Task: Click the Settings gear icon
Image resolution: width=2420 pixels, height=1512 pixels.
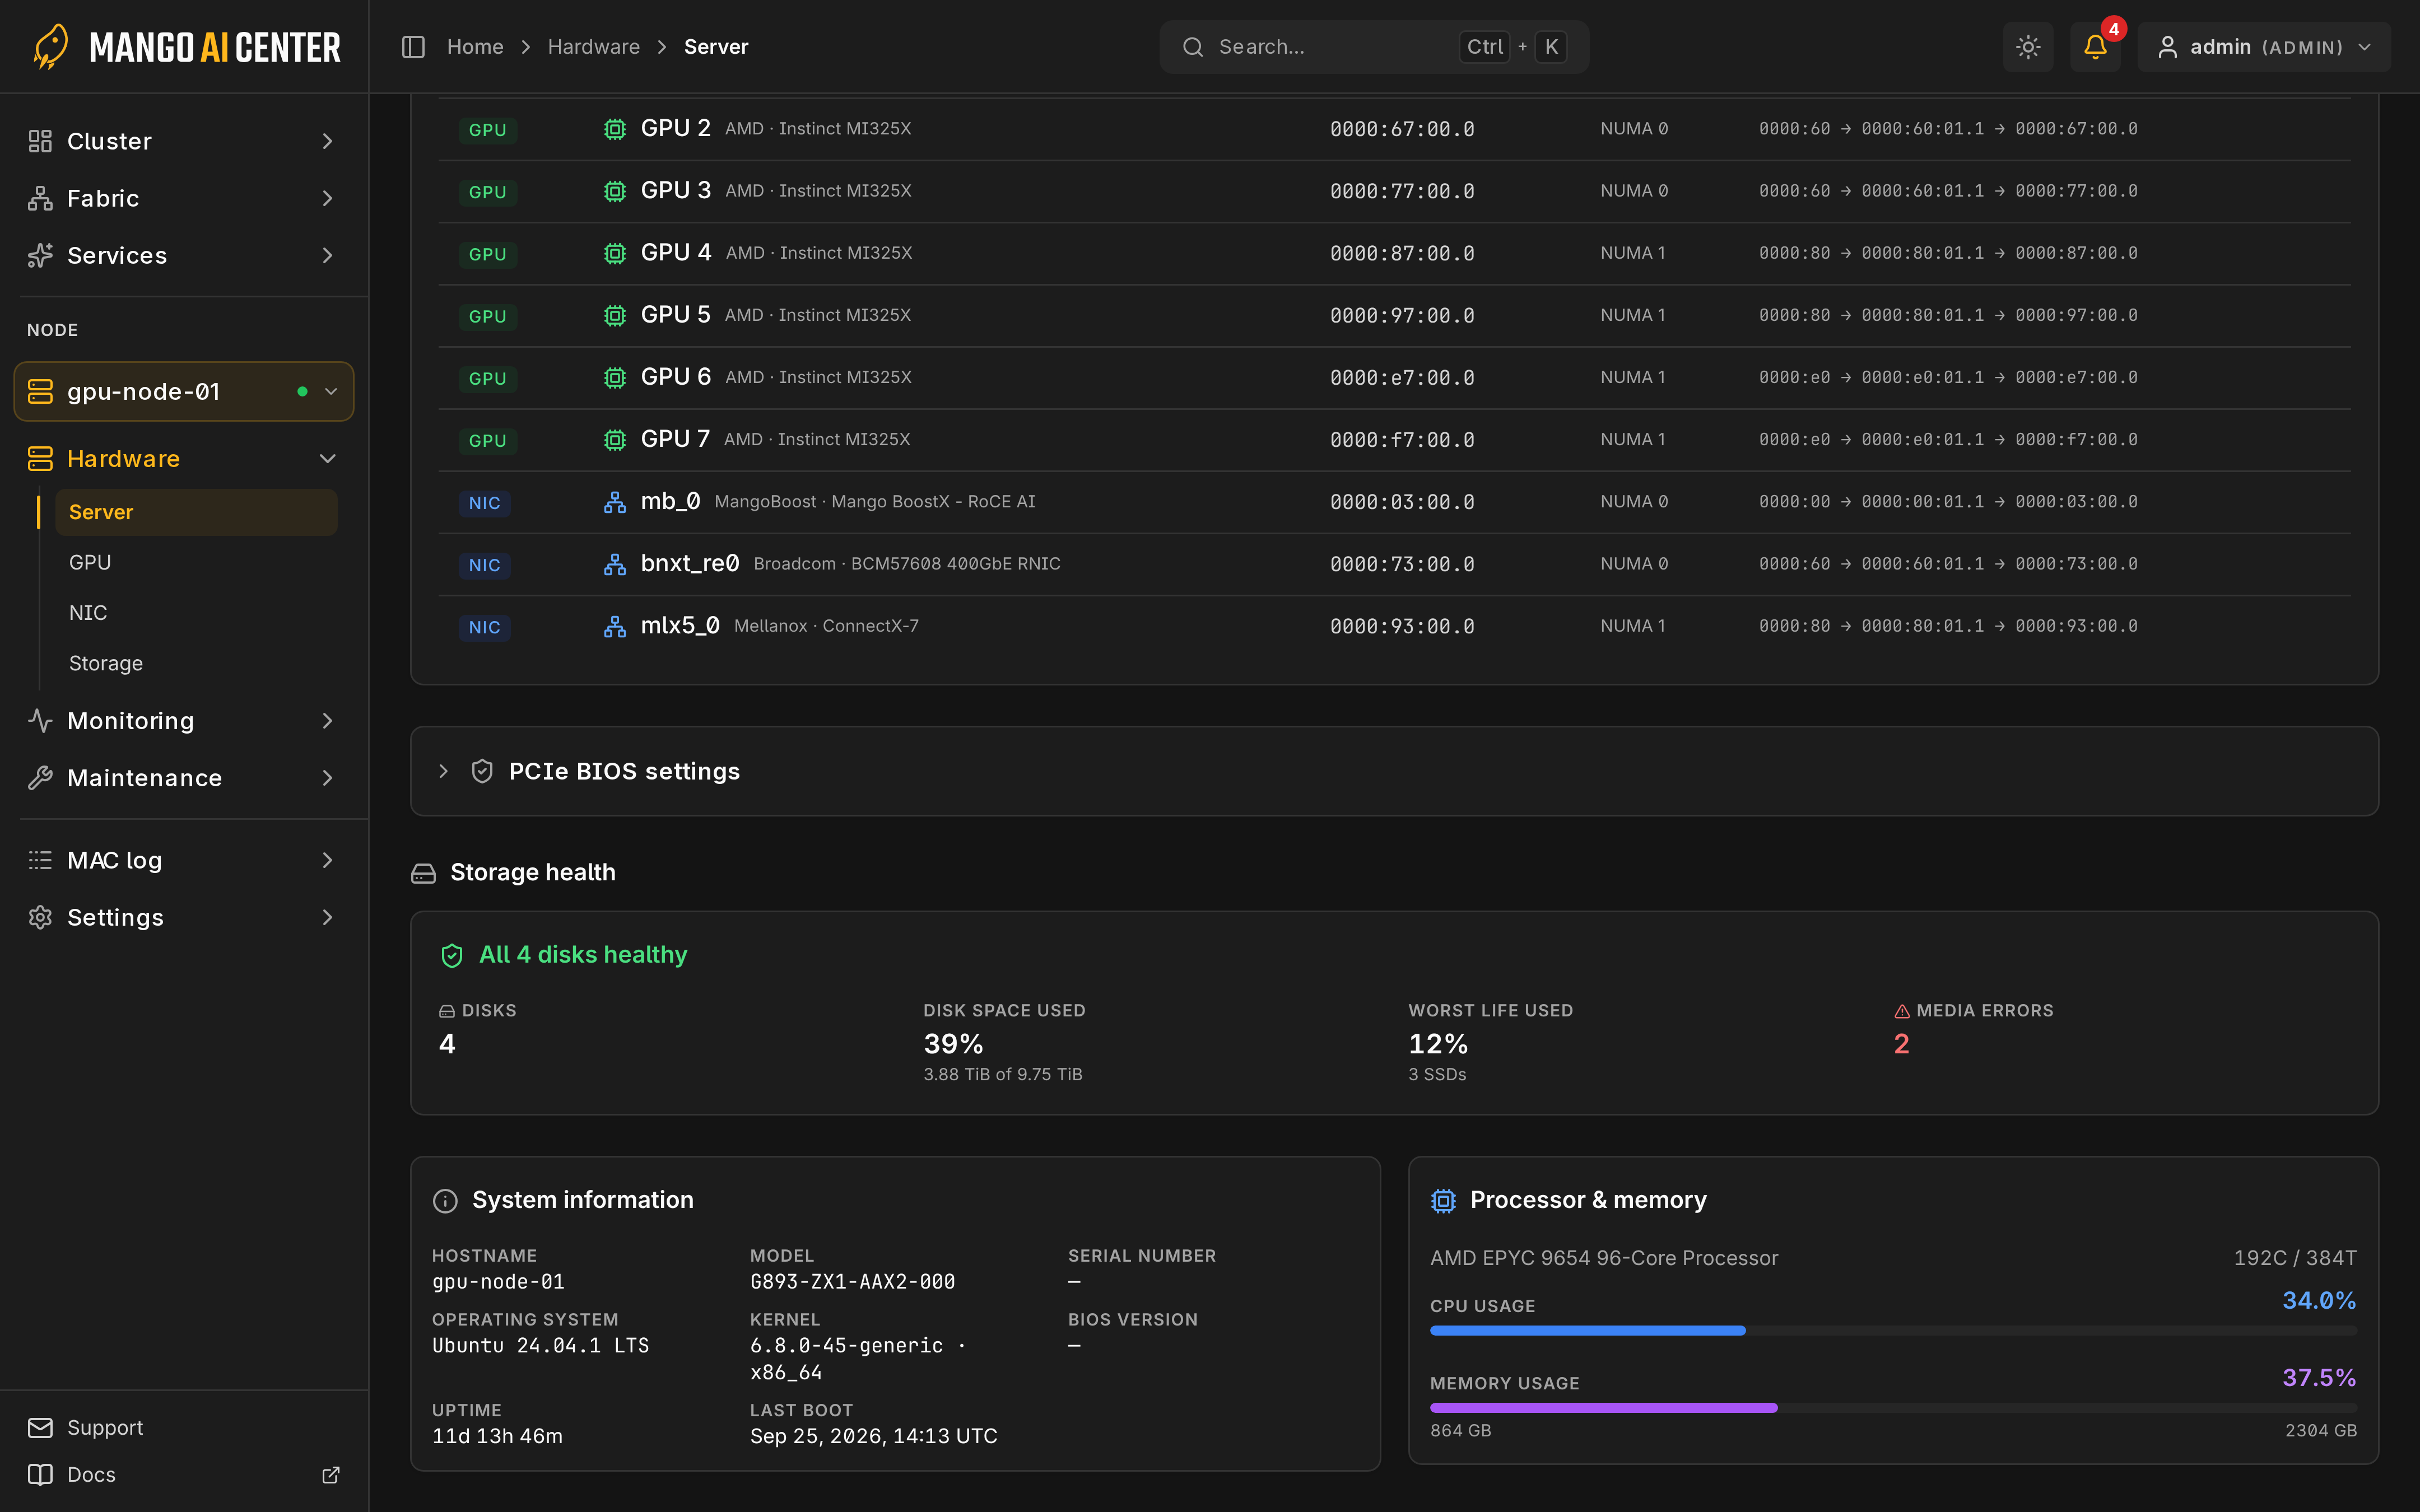Action: coord(40,917)
